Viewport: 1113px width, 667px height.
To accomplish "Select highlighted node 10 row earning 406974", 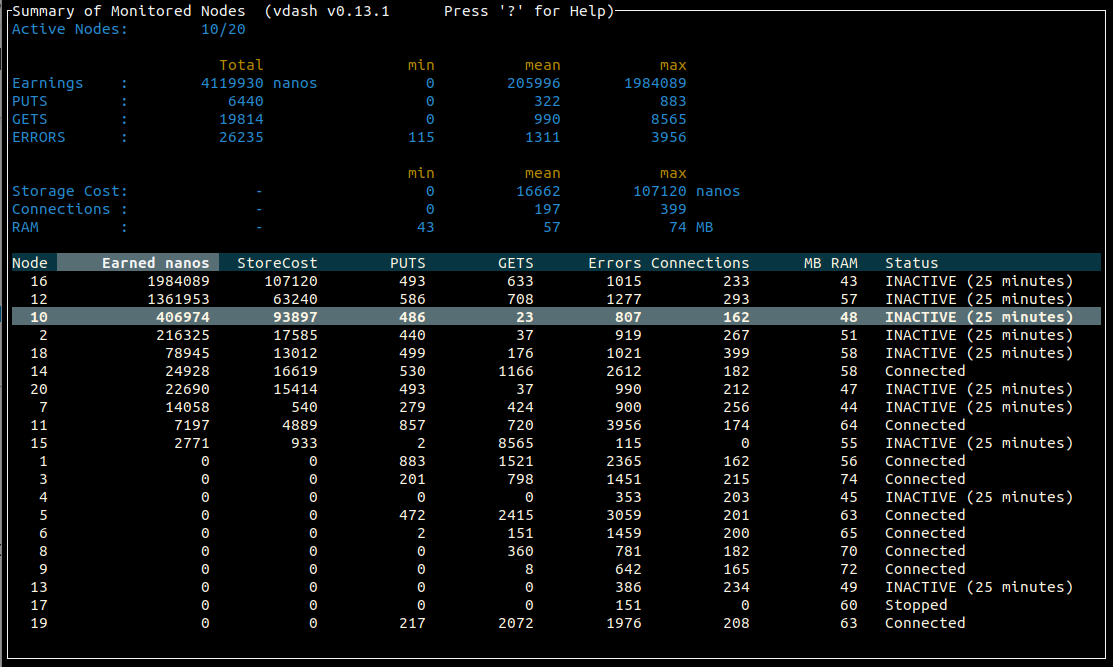I will (x=556, y=316).
